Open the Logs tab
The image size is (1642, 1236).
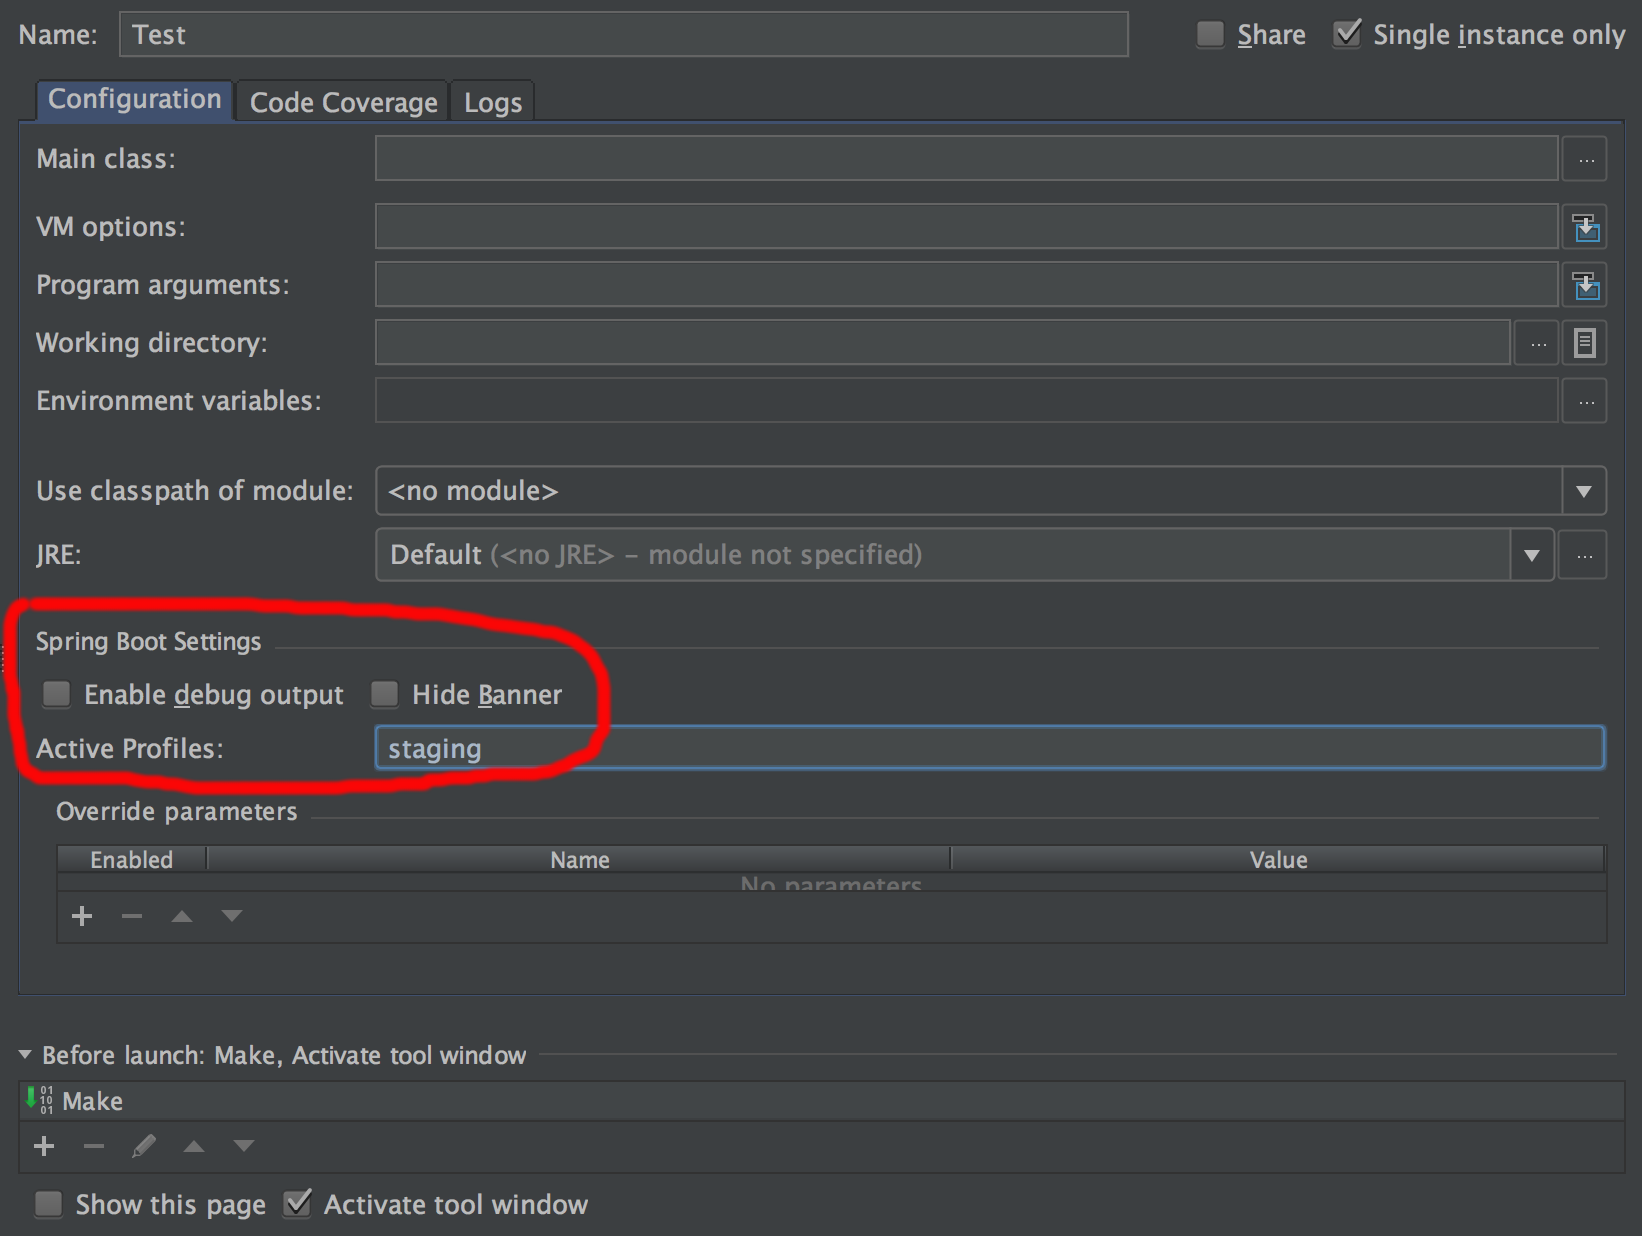click(x=493, y=103)
